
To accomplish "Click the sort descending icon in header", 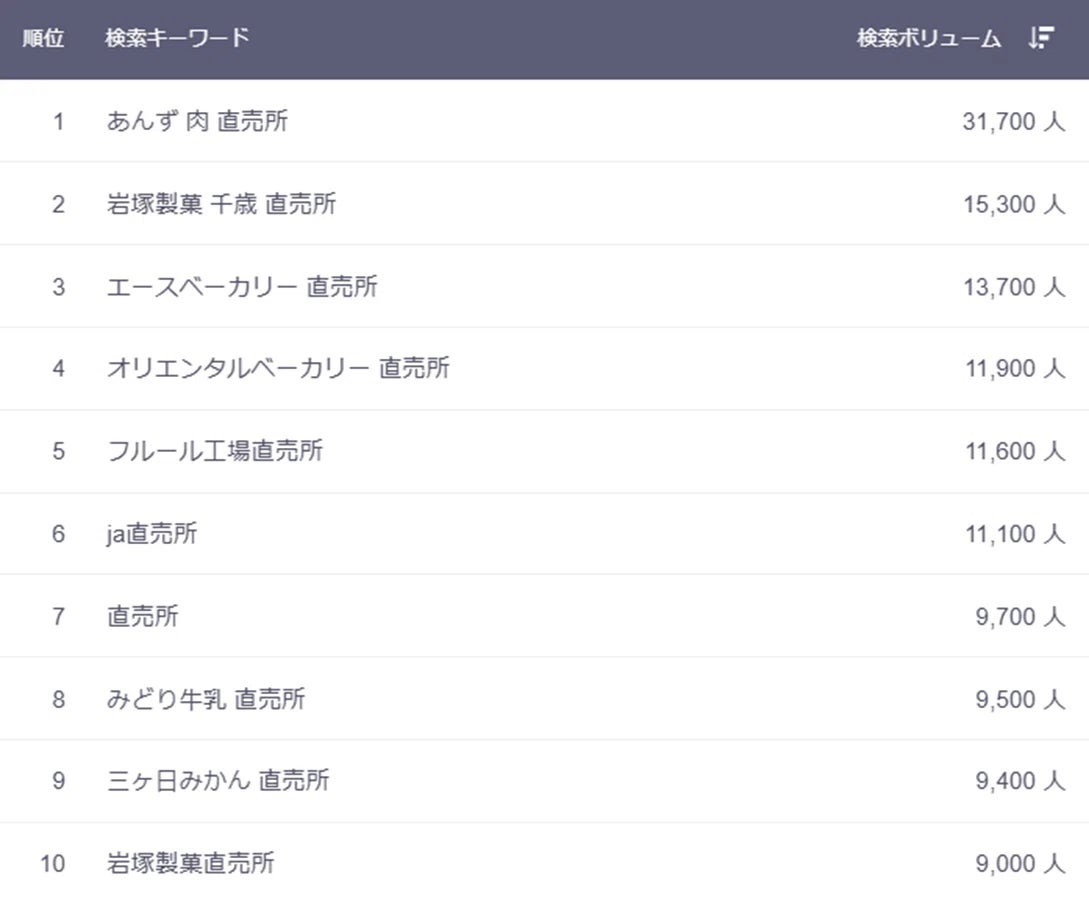I will [x=1041, y=39].
